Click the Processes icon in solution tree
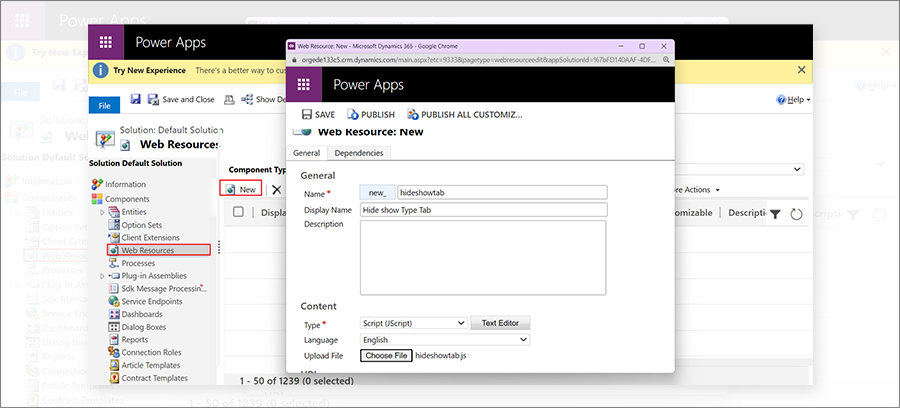 [x=114, y=263]
